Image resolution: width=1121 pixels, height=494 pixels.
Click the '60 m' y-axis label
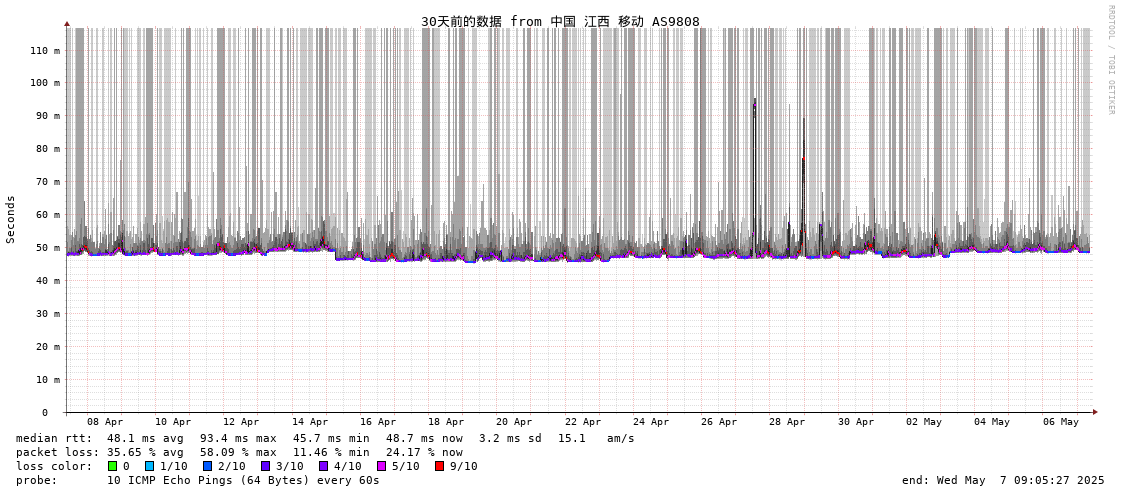(x=48, y=214)
